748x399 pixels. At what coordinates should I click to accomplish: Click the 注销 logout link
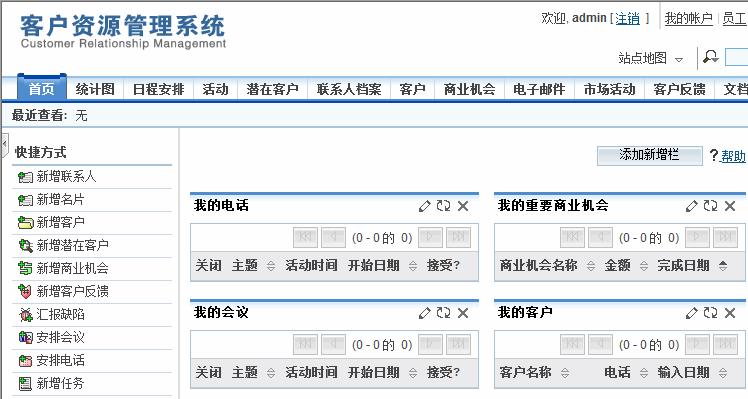[x=627, y=19]
